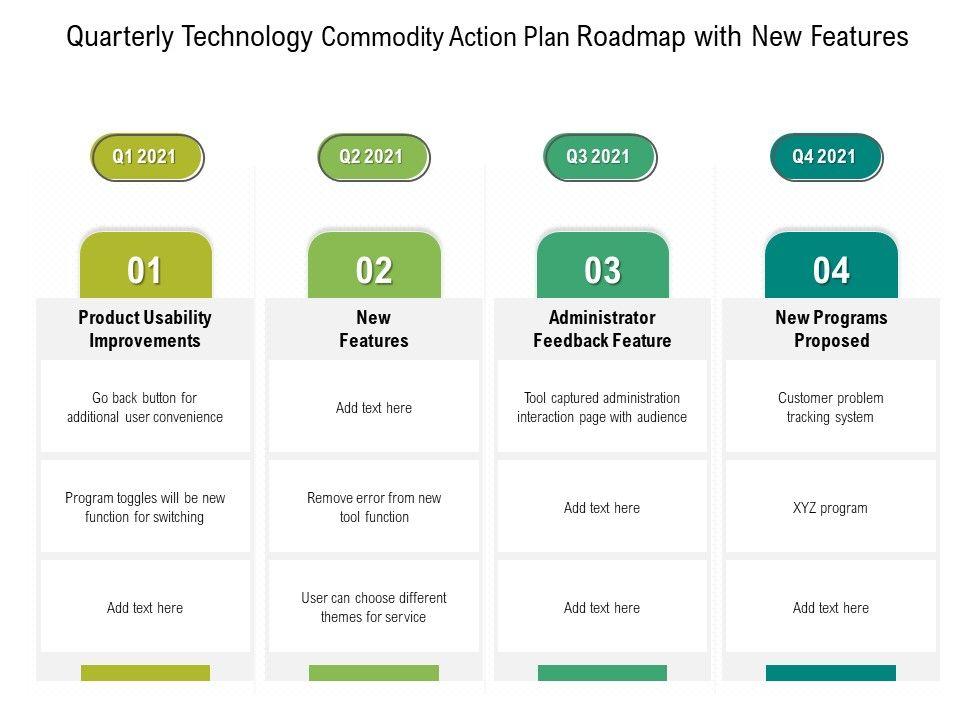The image size is (960, 720).
Task: Click the teal color bar under column four
Action: (x=831, y=673)
